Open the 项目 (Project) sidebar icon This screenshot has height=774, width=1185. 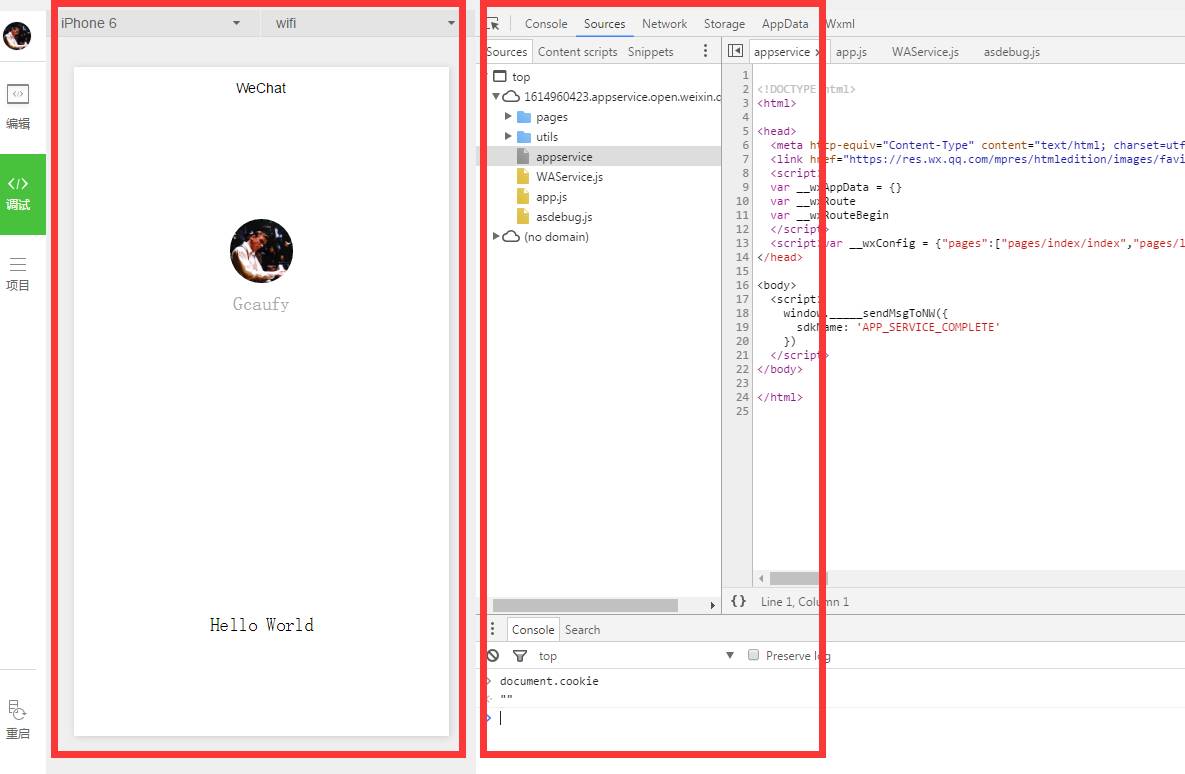(x=18, y=273)
